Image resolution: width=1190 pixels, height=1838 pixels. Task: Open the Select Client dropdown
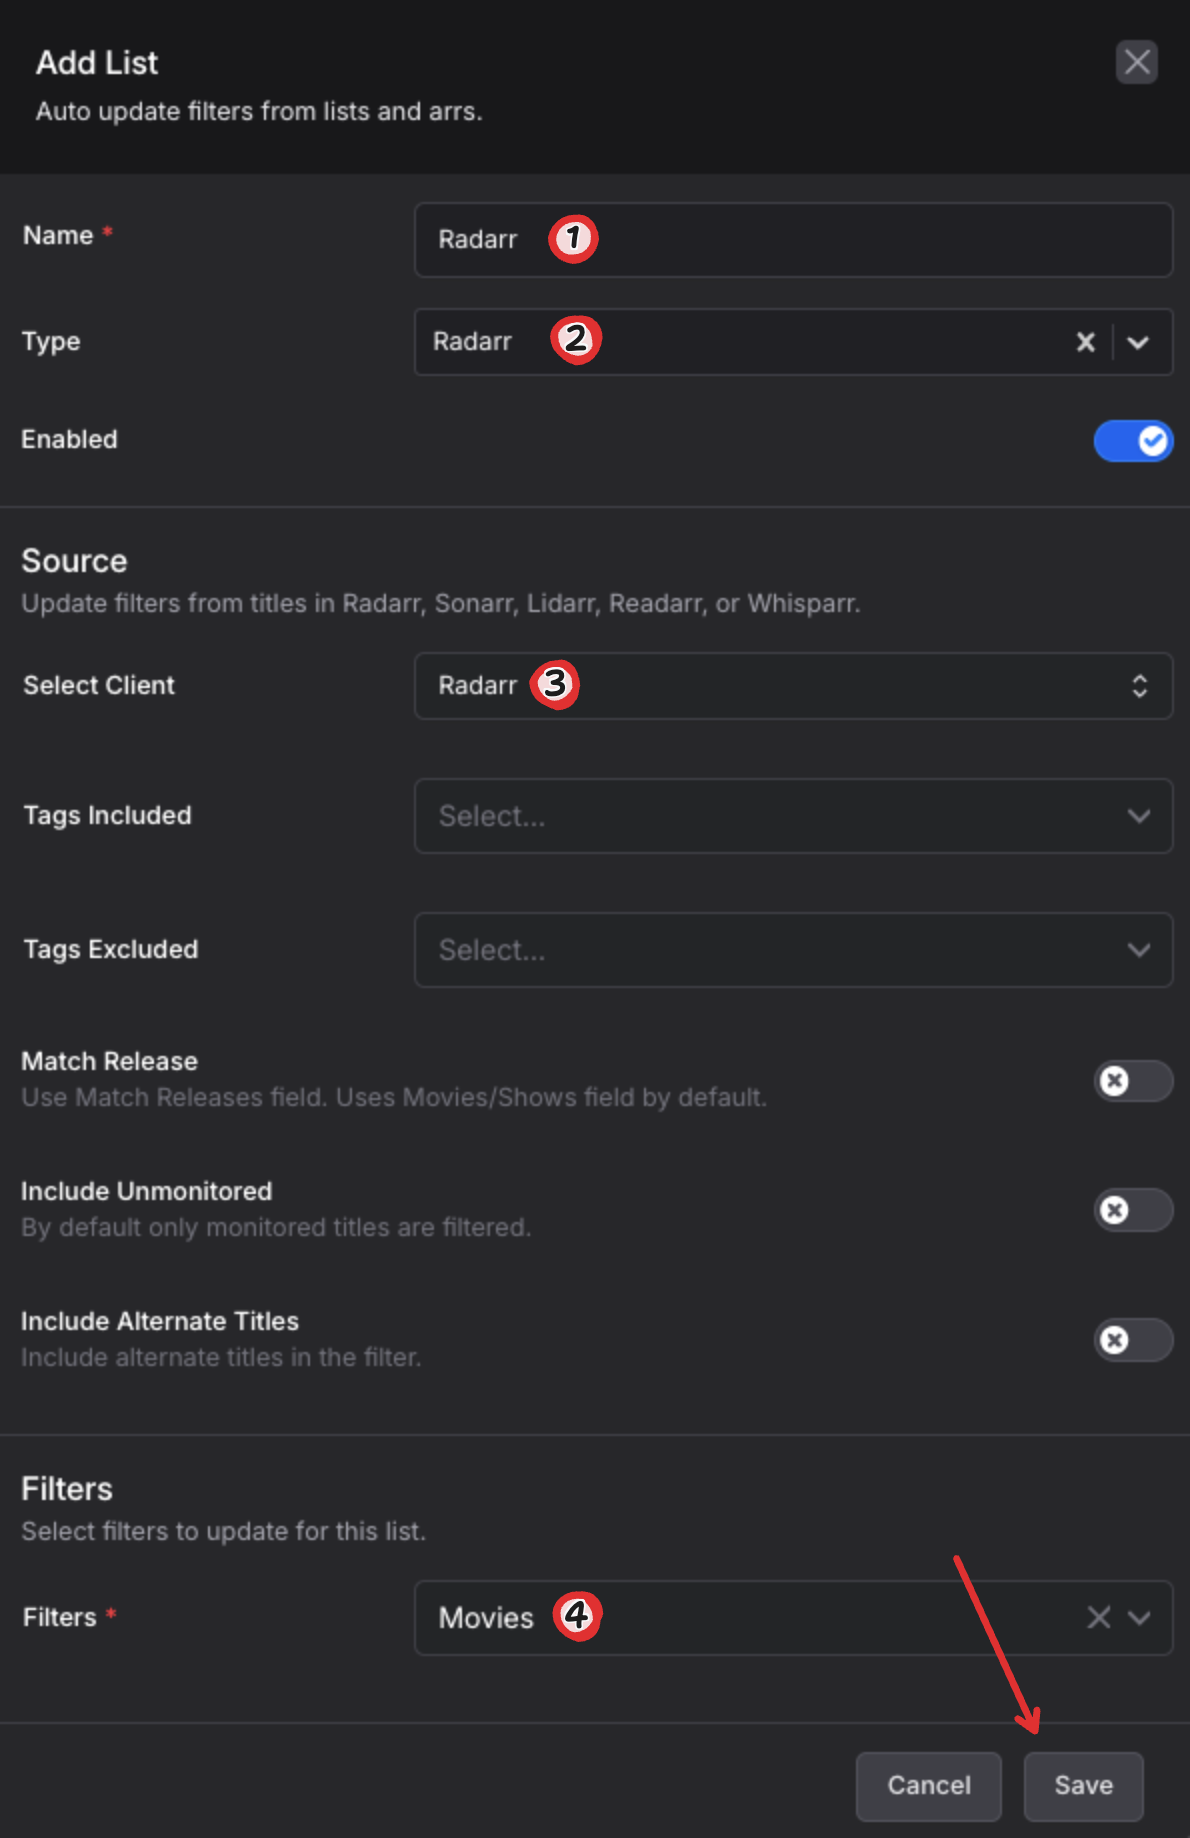[792, 686]
